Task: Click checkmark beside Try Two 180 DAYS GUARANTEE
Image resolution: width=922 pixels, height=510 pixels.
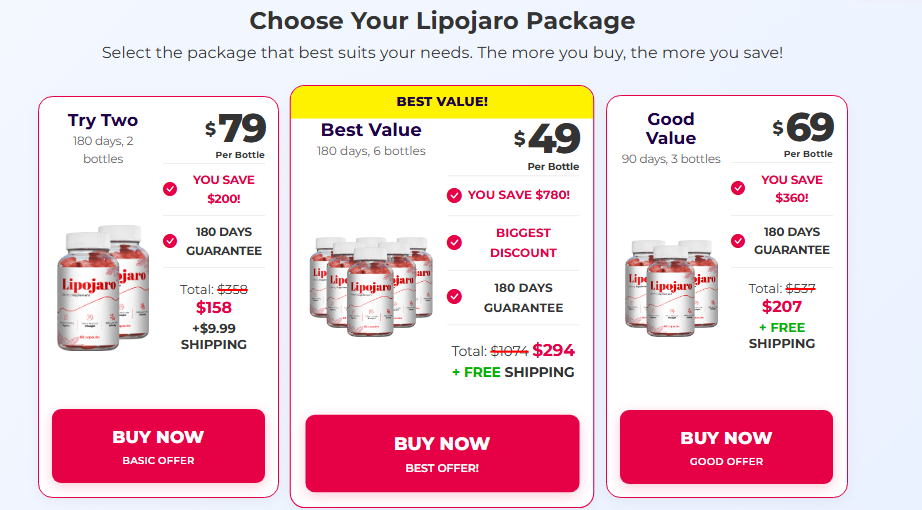Action: 170,241
